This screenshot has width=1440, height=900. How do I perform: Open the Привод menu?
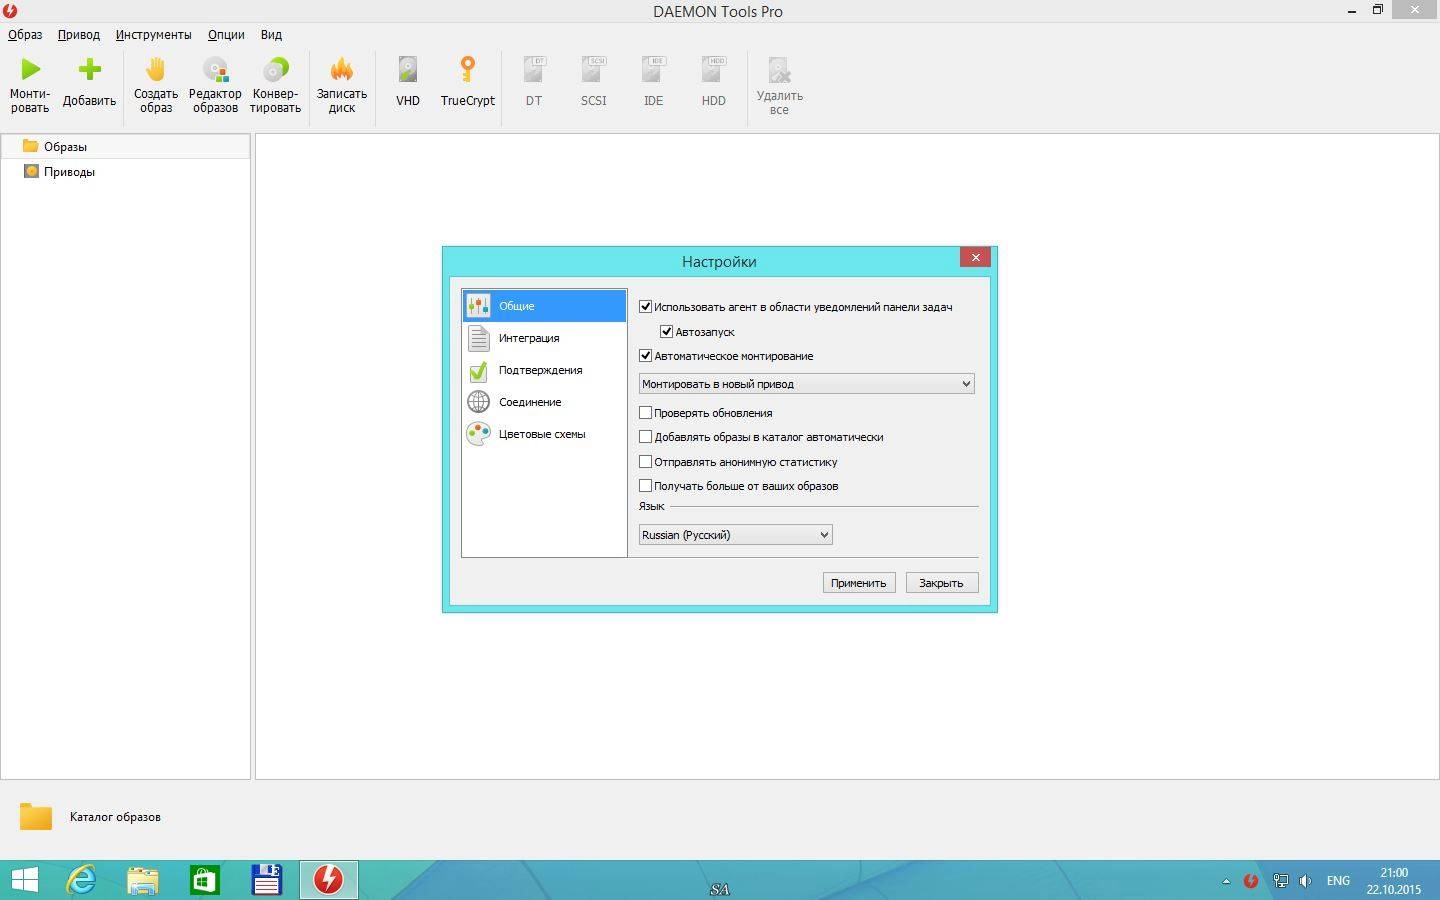(x=79, y=34)
